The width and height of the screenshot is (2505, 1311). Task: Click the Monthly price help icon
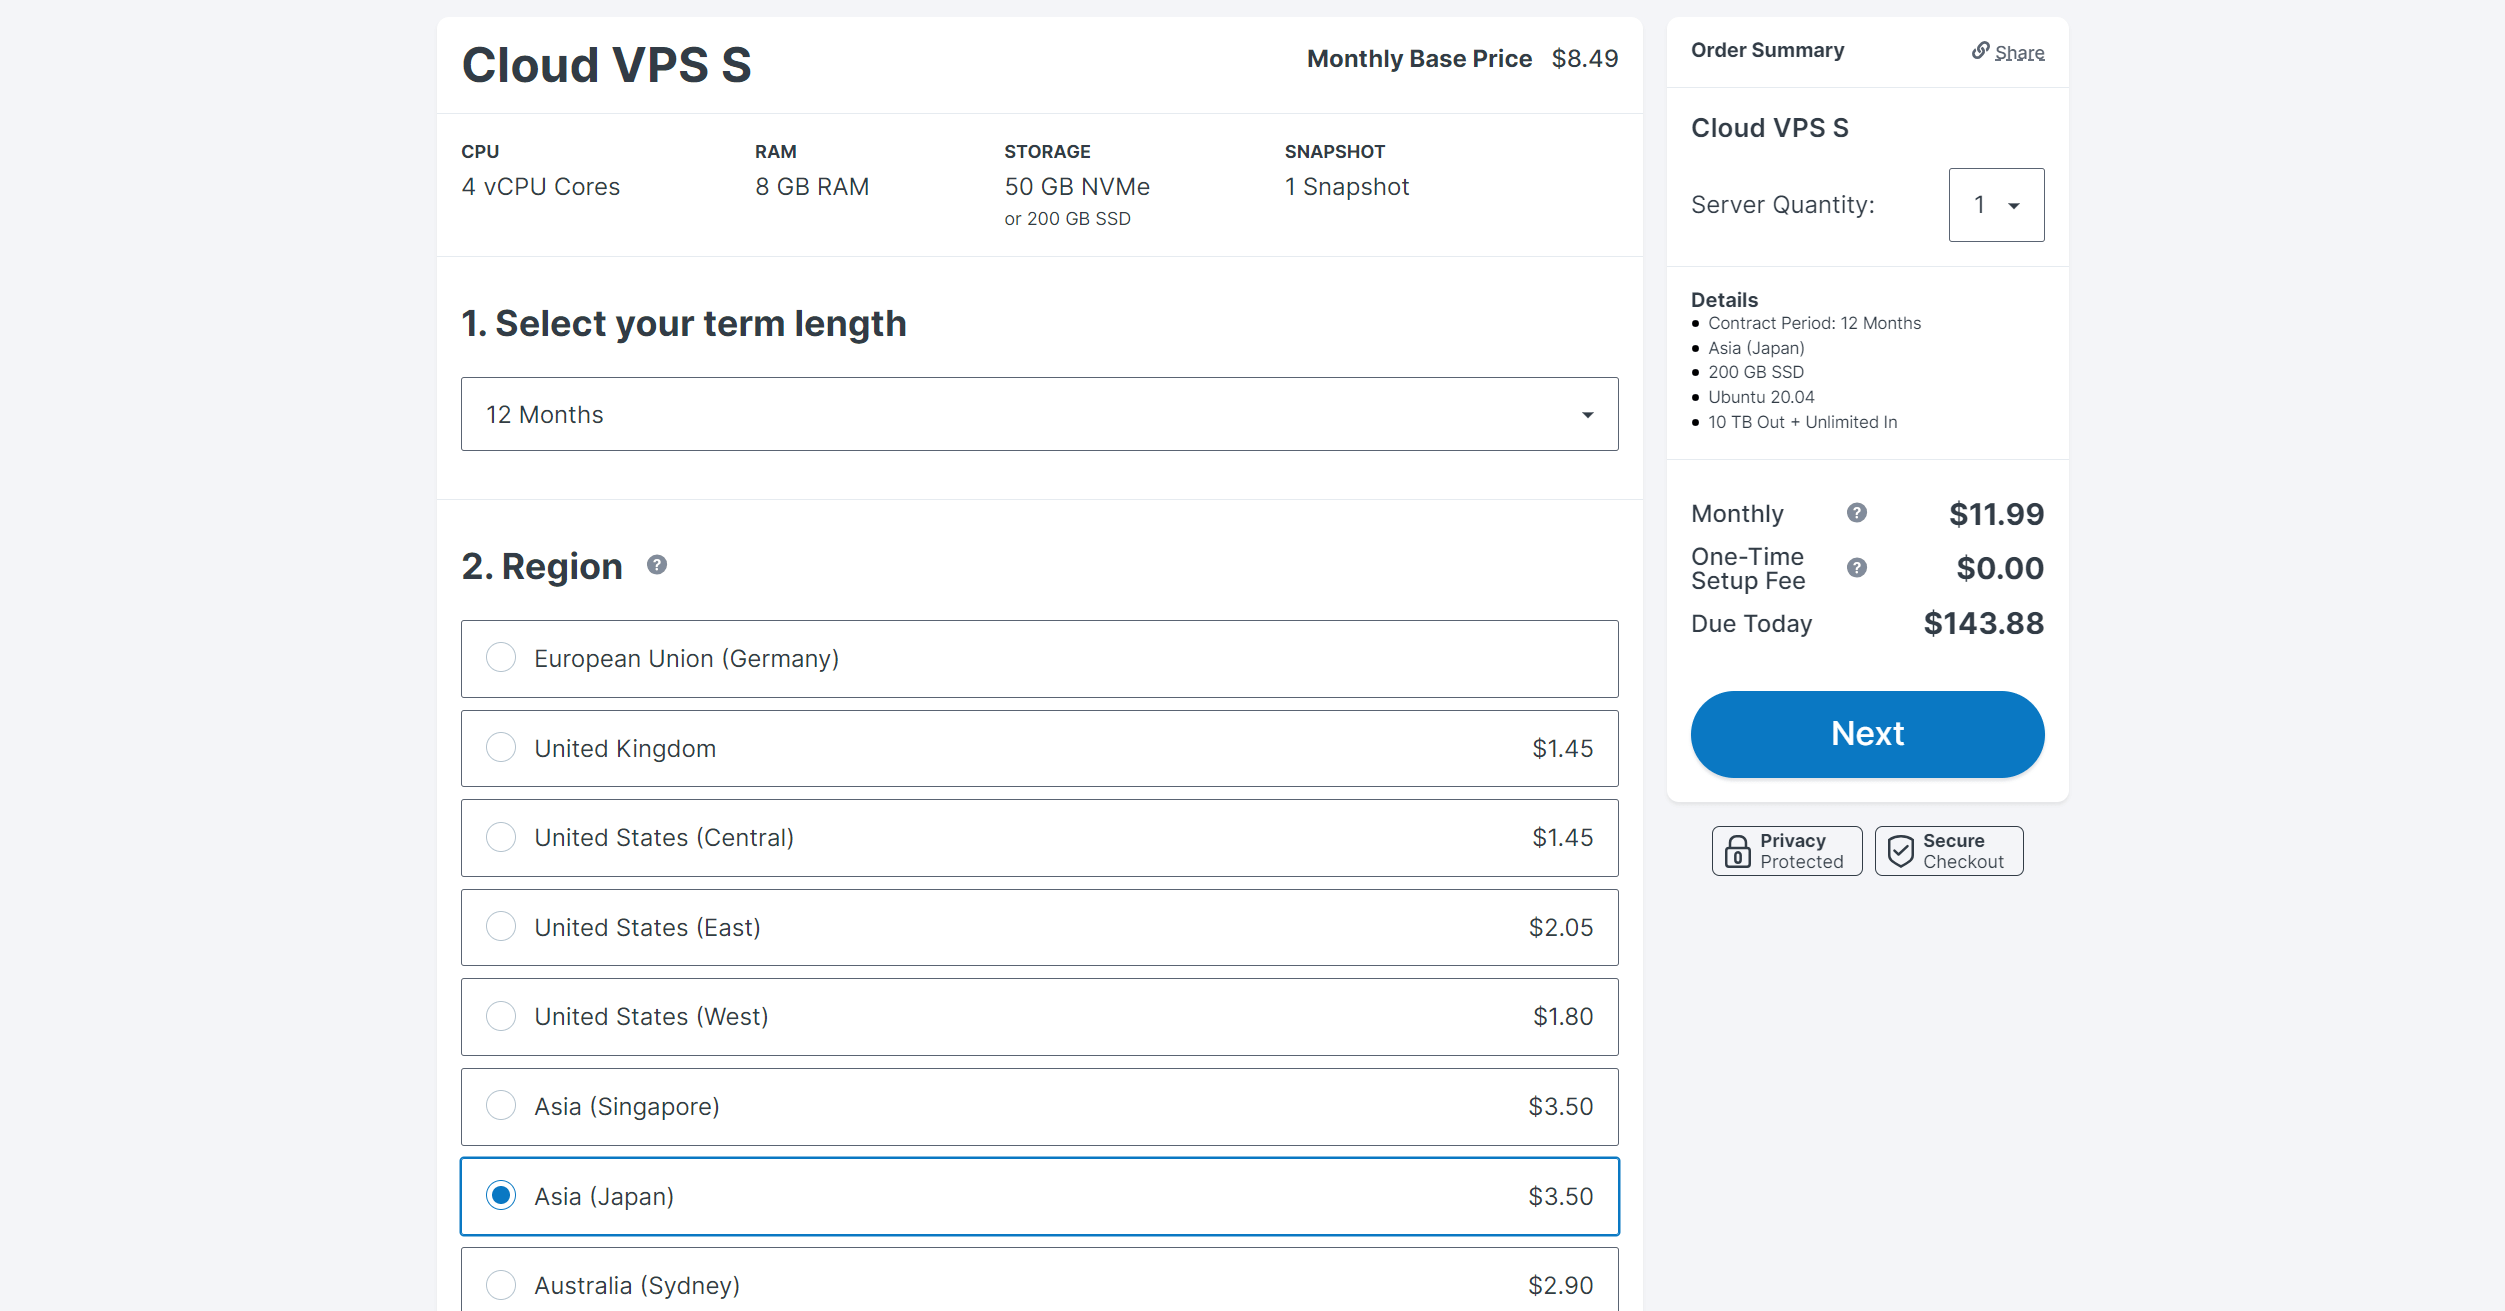pos(1857,513)
